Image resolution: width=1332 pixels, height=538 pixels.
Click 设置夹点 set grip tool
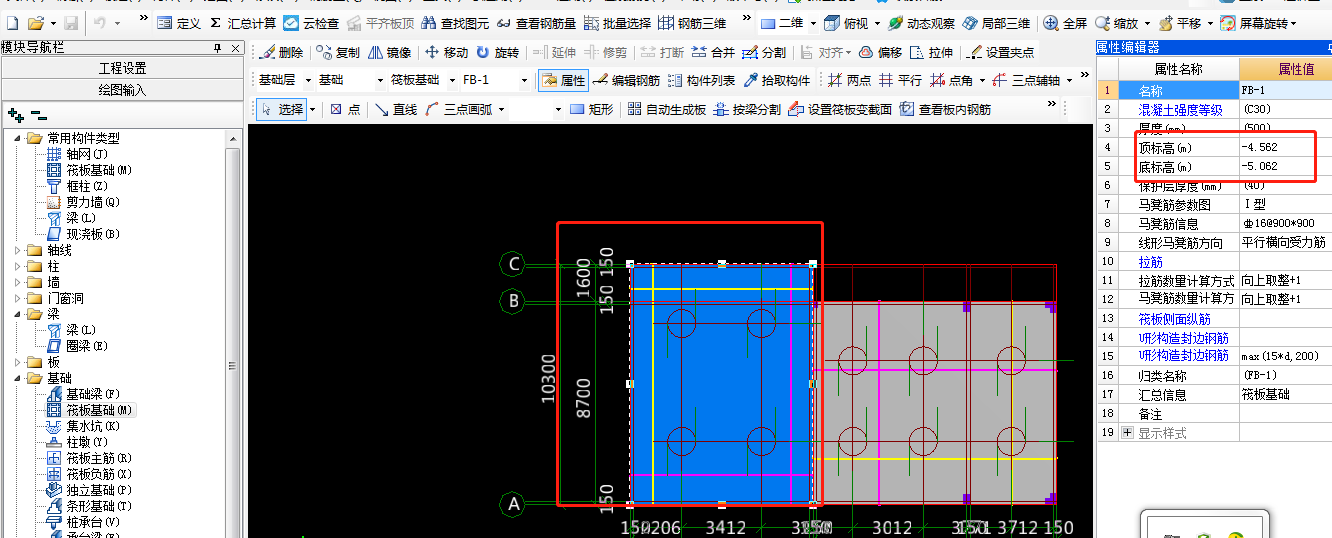pyautogui.click(x=1002, y=53)
